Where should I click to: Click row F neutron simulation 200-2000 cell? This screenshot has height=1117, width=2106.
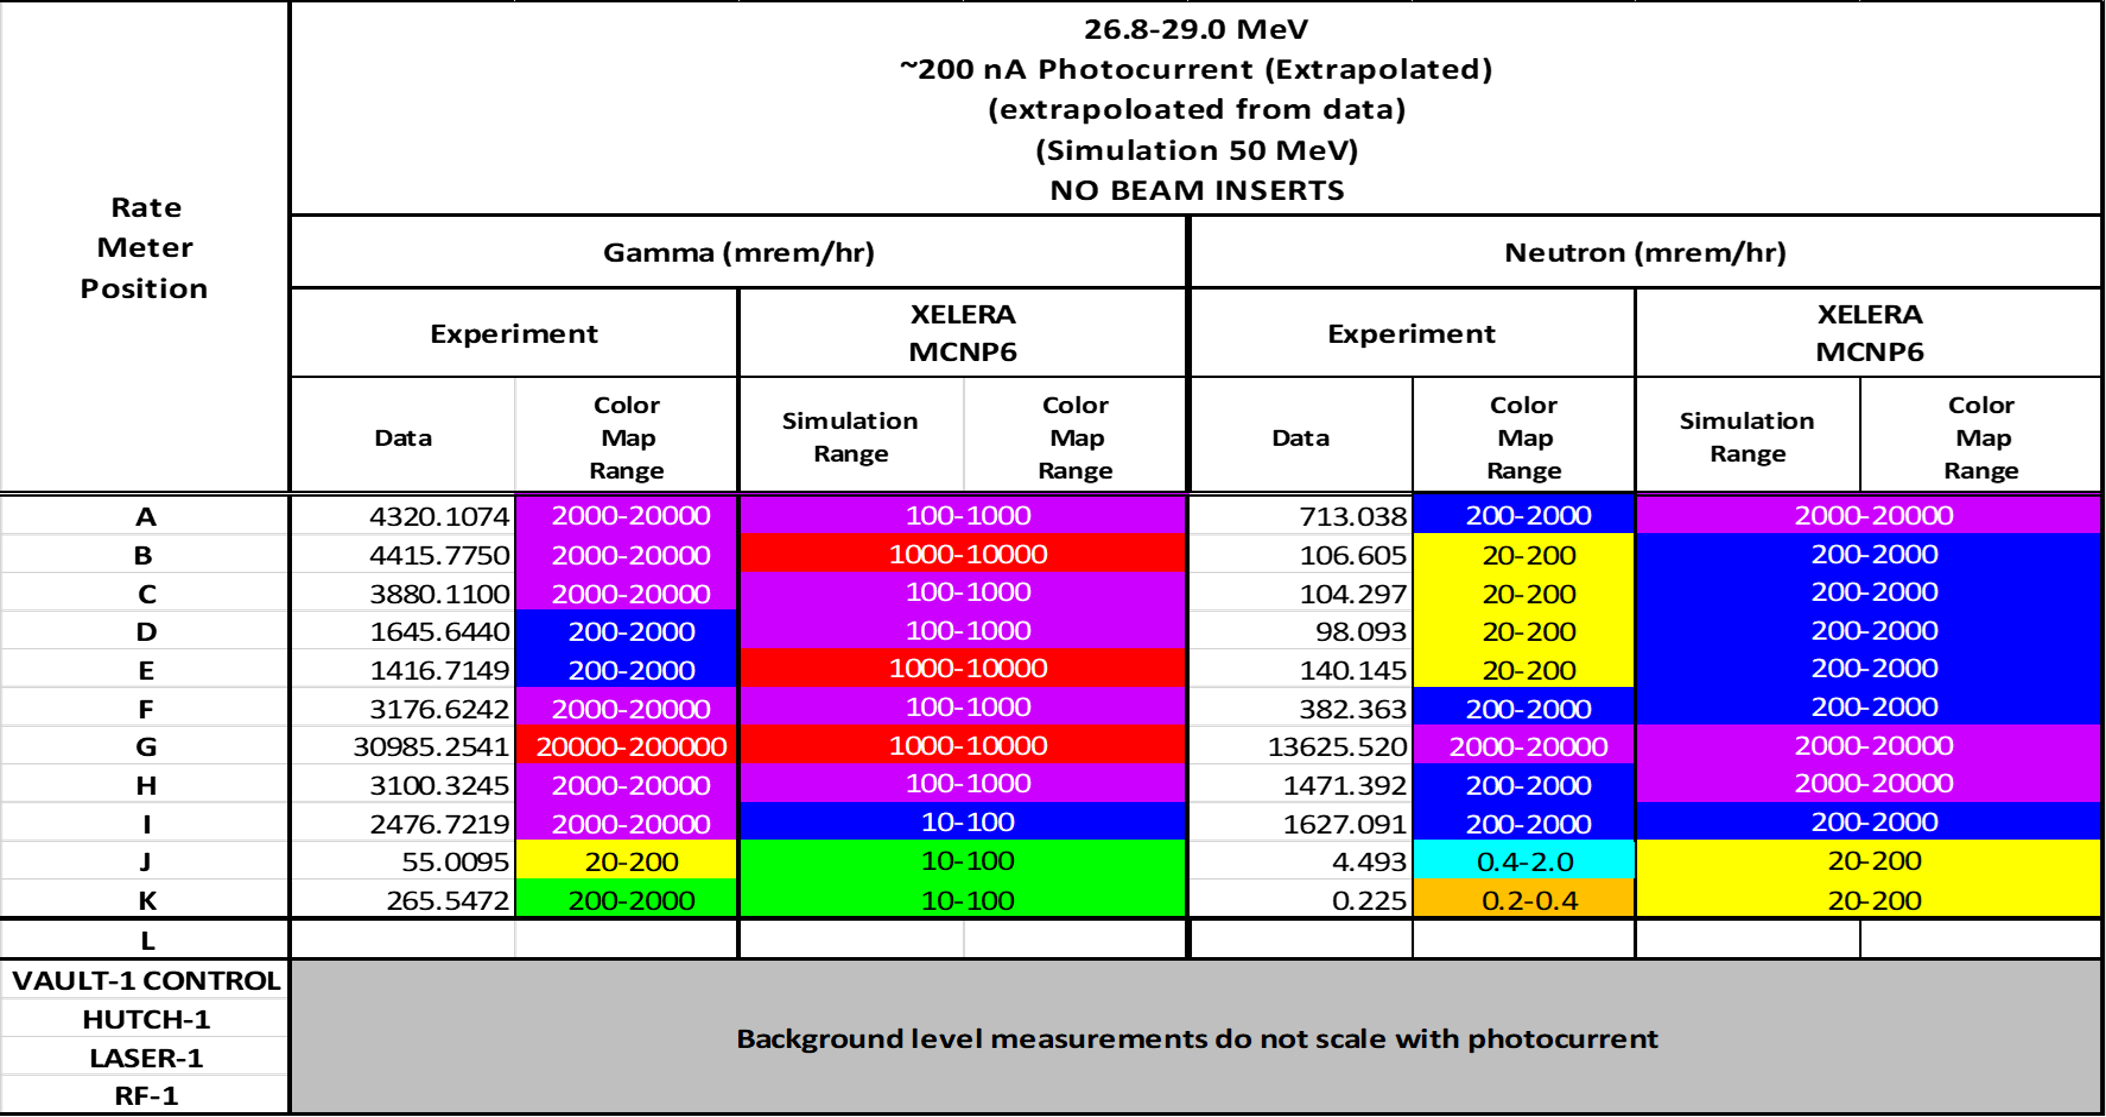tap(1868, 707)
